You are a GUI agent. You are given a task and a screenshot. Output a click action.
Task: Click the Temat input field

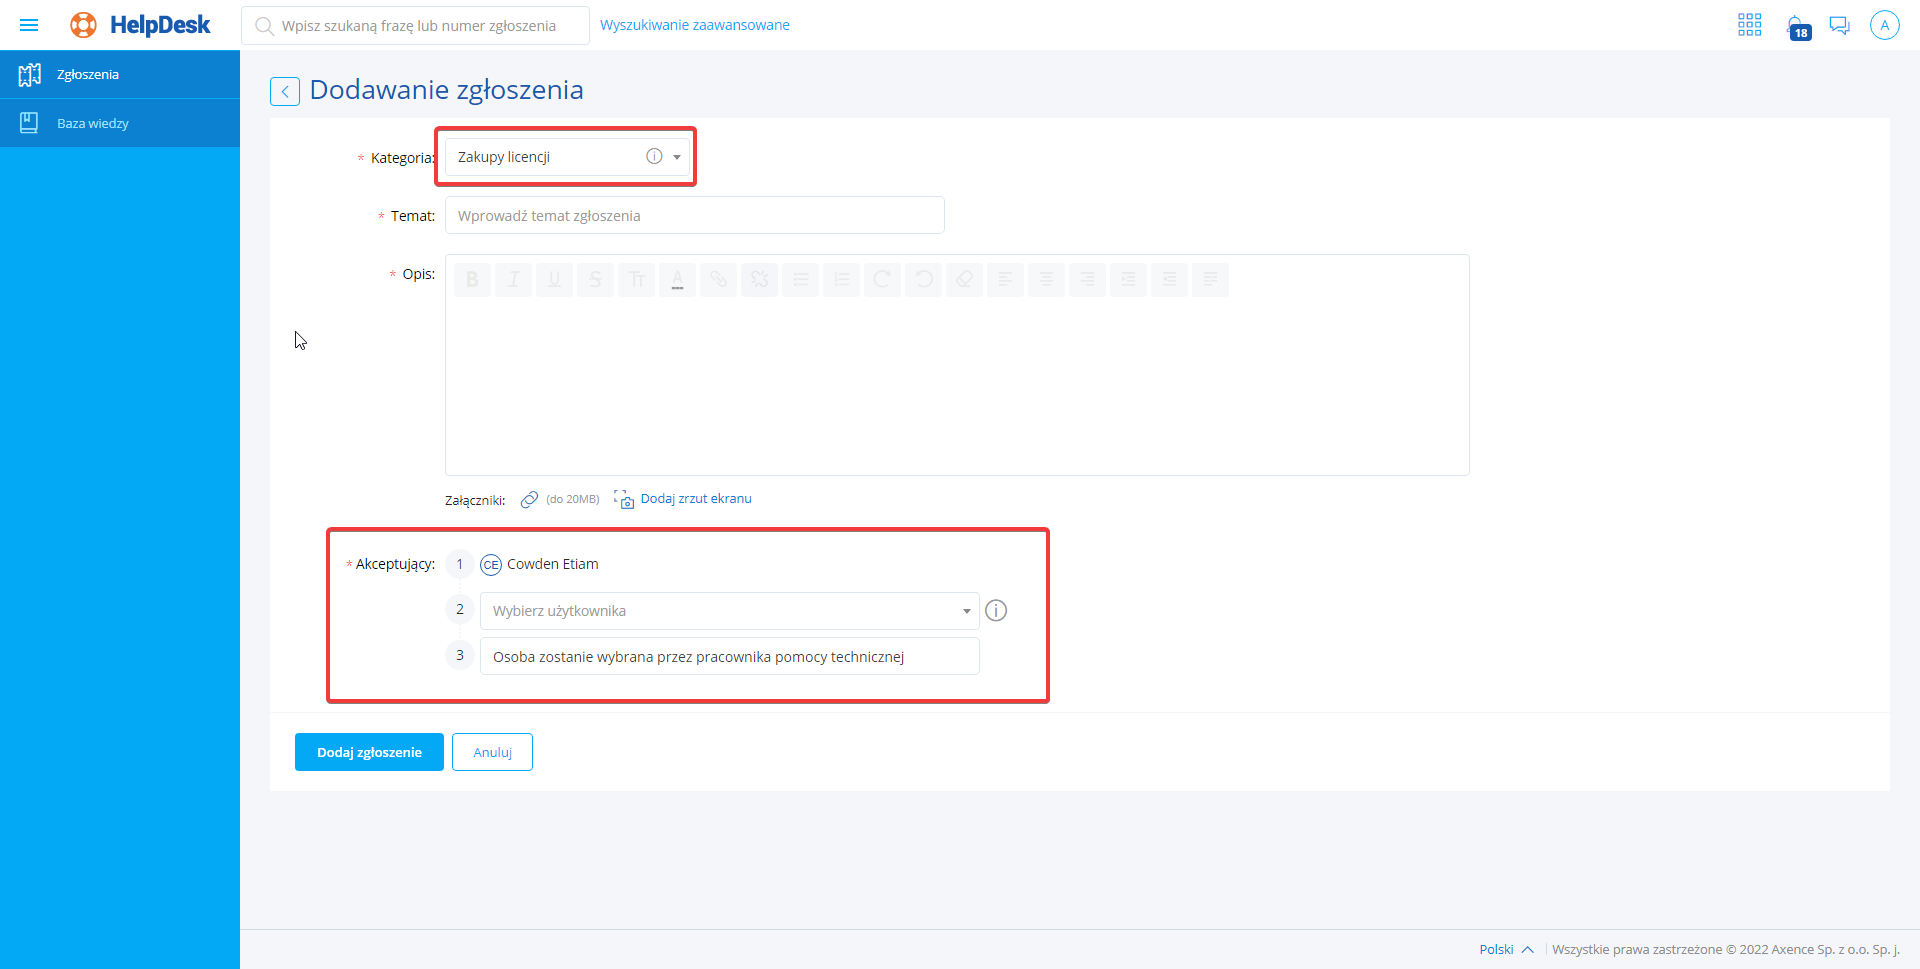[694, 216]
